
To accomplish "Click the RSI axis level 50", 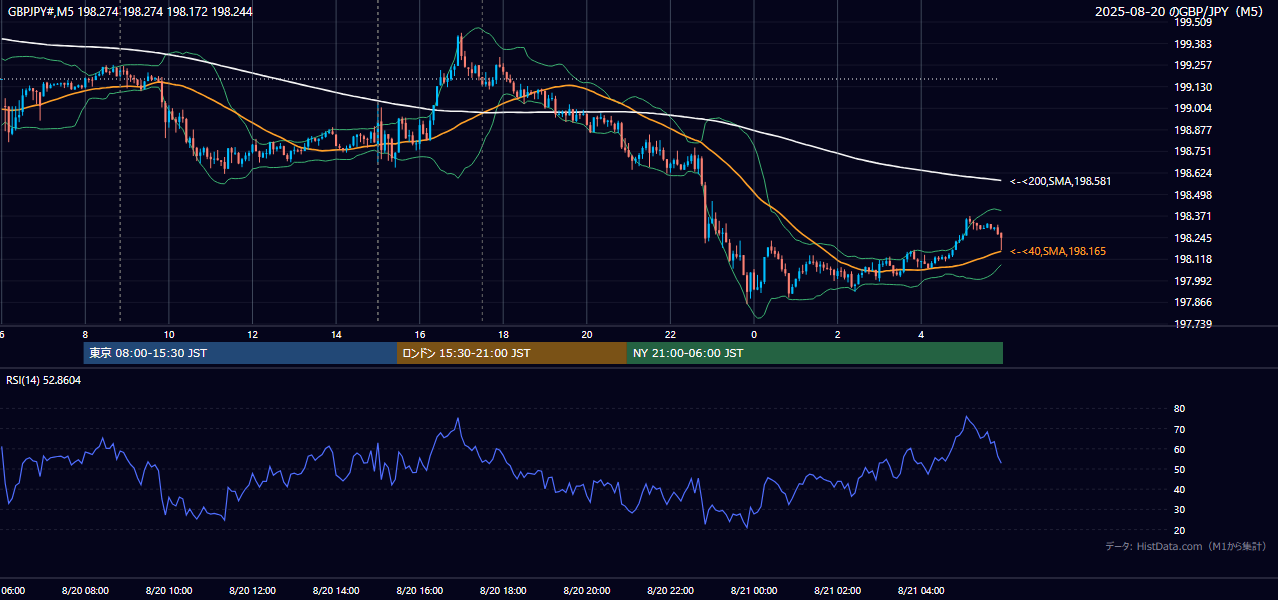I will pyautogui.click(x=1180, y=469).
